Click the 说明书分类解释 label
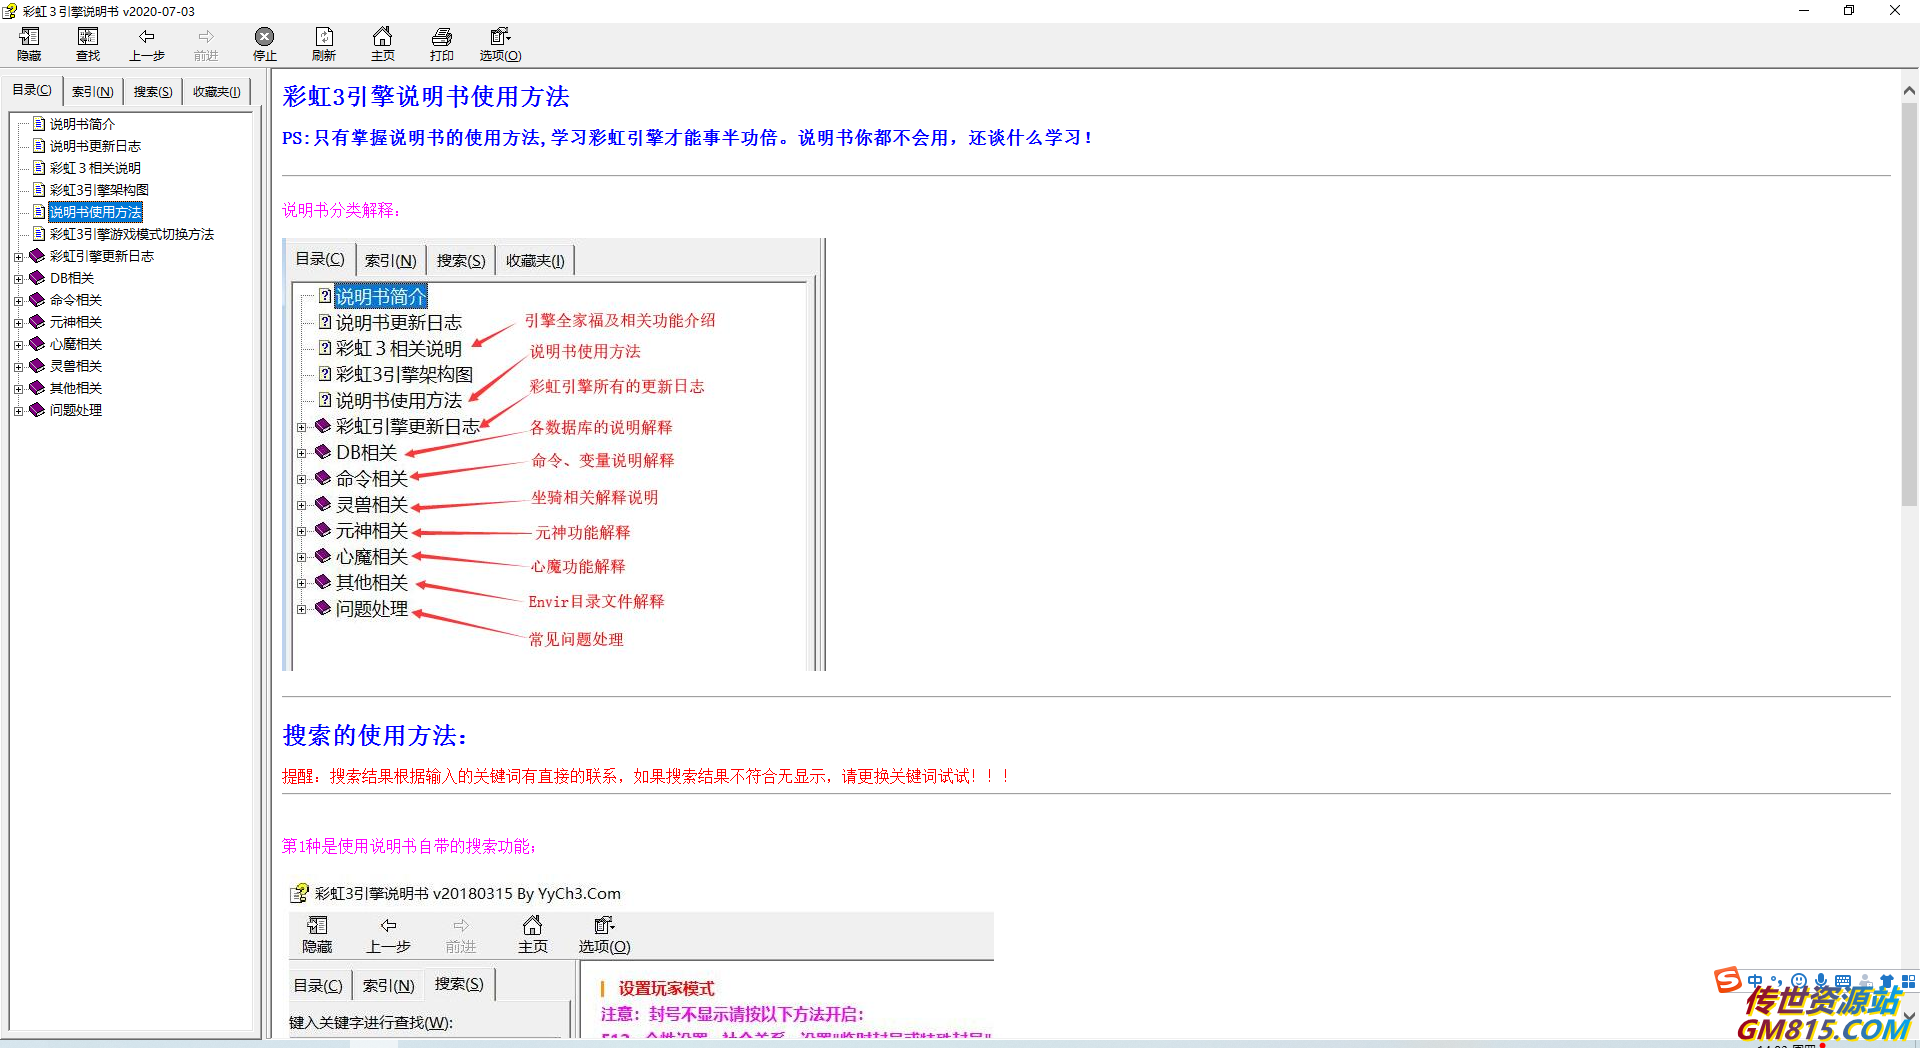 (341, 210)
